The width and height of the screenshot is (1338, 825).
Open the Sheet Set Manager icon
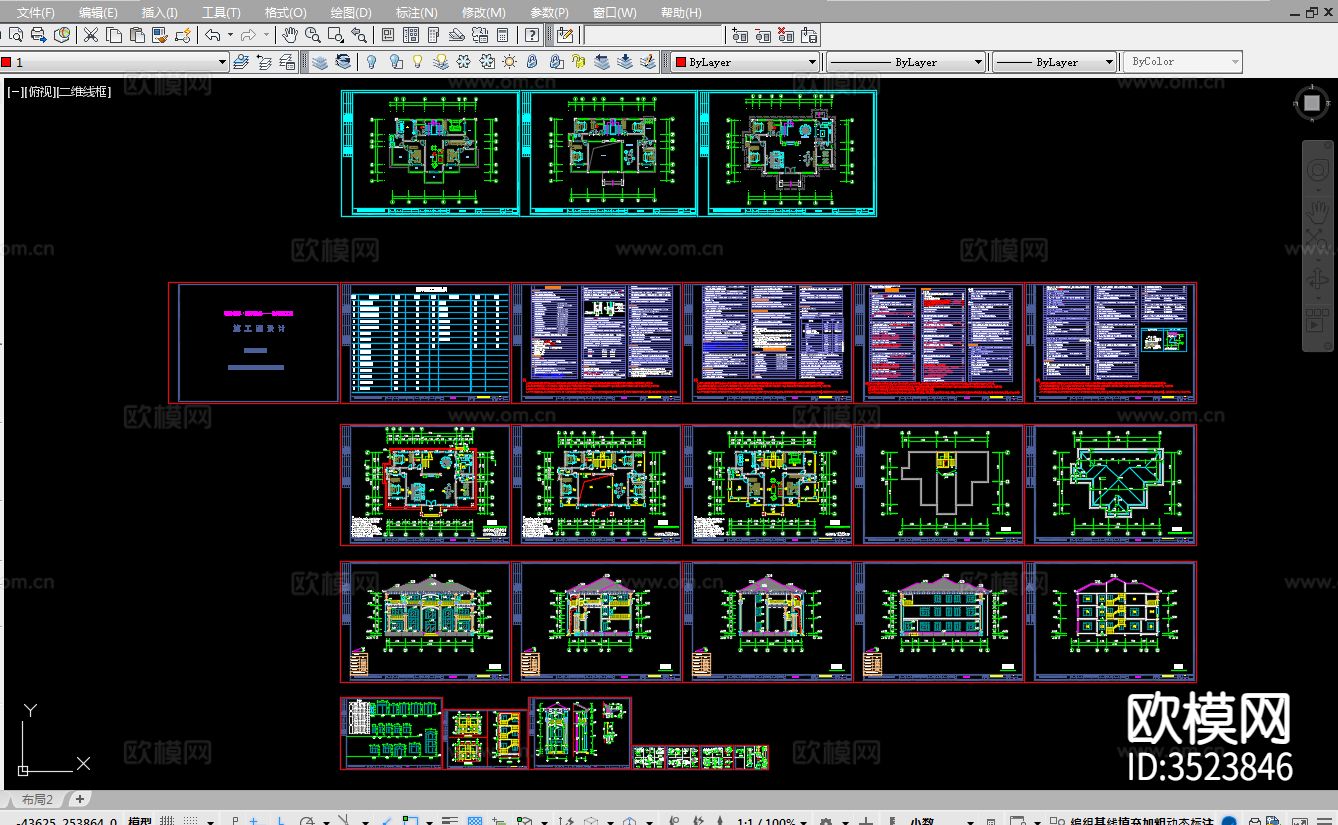point(457,35)
